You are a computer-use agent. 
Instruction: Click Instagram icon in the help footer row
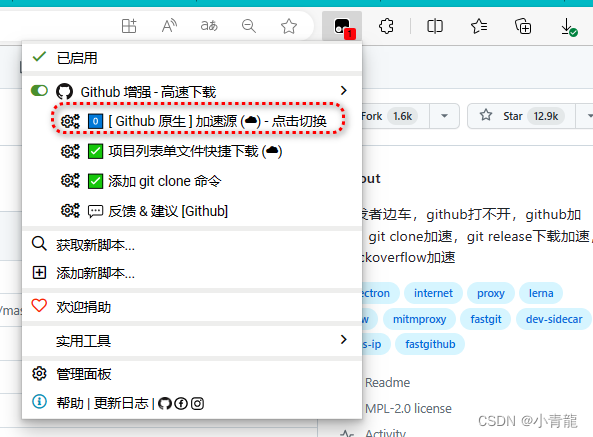(x=197, y=404)
